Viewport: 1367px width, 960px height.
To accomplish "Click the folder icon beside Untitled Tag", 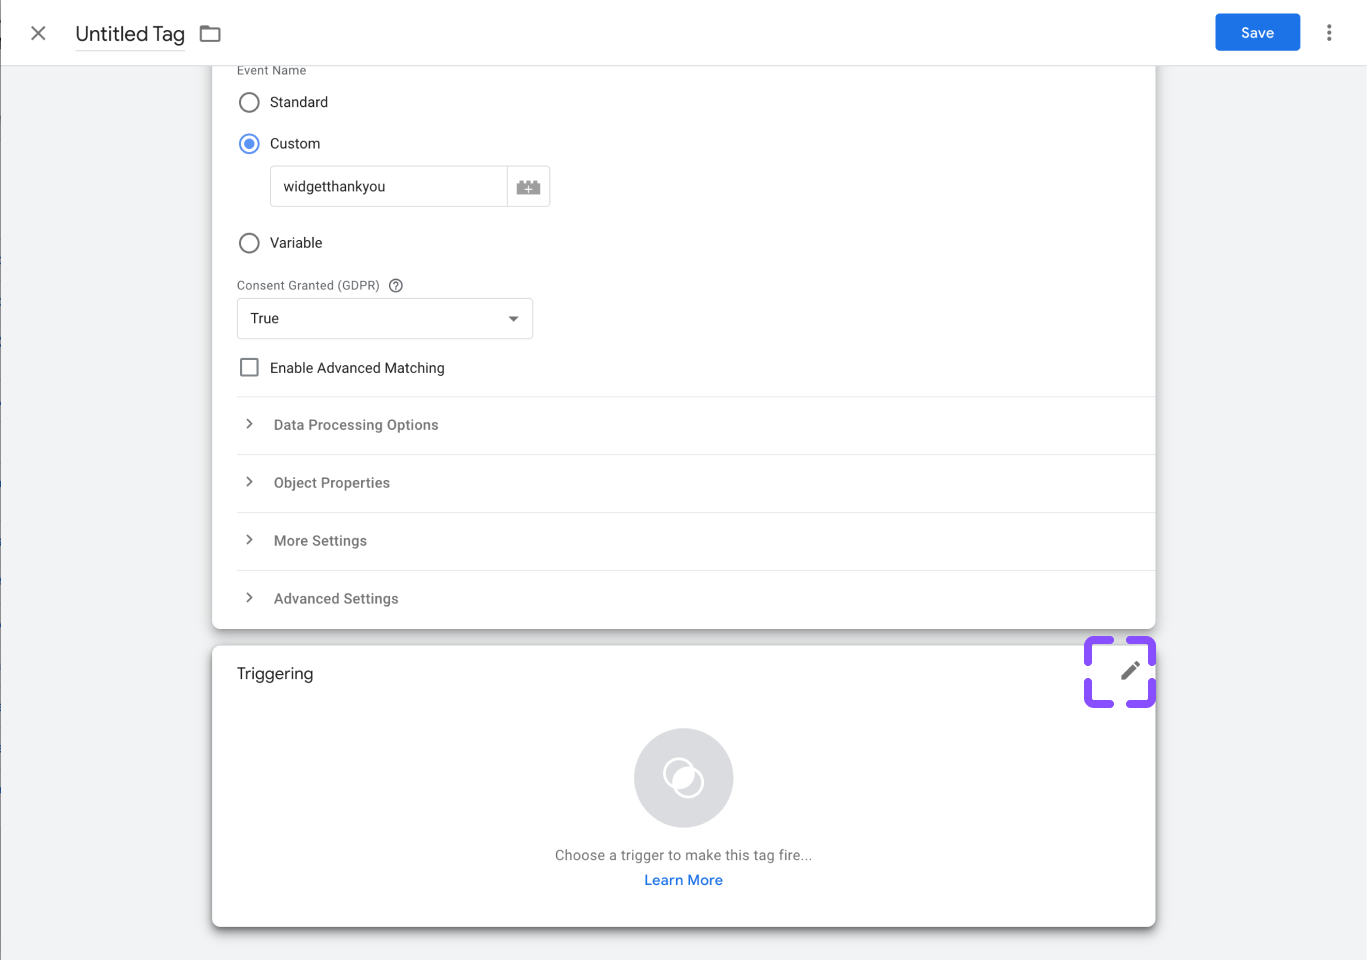I will point(210,34).
